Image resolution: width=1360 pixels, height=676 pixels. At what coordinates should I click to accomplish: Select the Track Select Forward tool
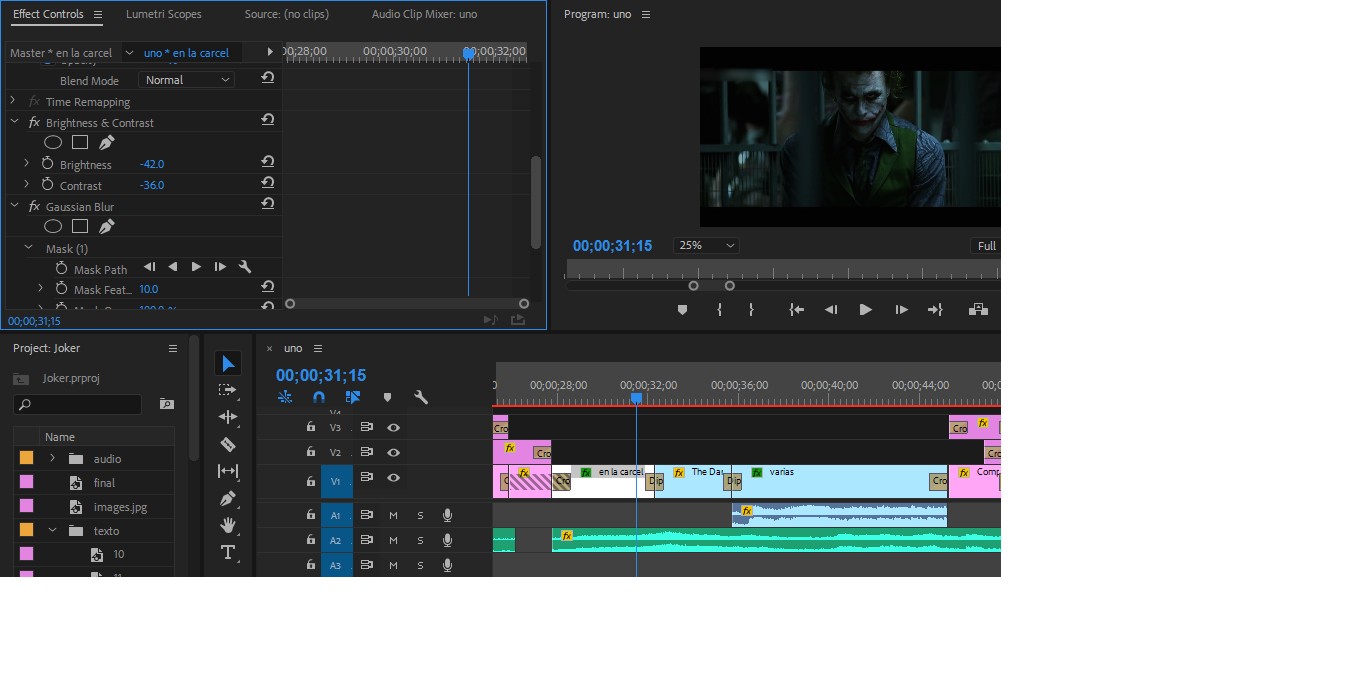coord(228,390)
